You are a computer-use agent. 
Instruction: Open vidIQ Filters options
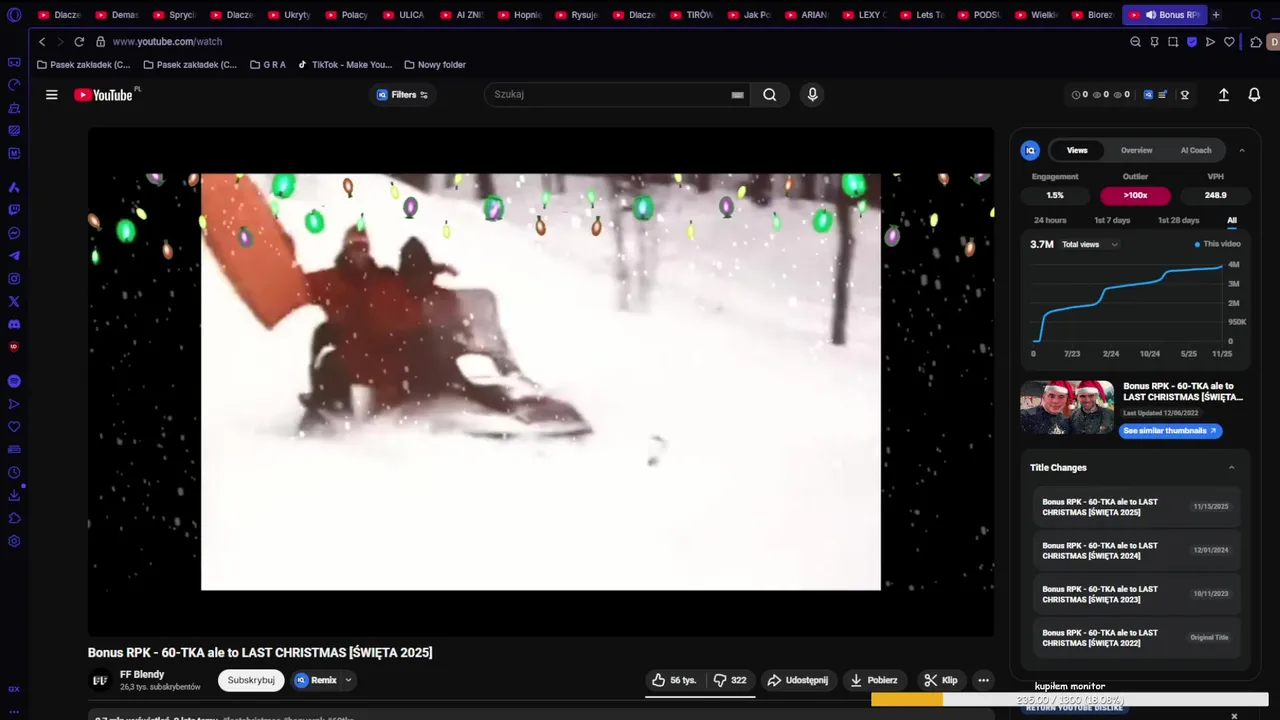pyautogui.click(x=402, y=95)
